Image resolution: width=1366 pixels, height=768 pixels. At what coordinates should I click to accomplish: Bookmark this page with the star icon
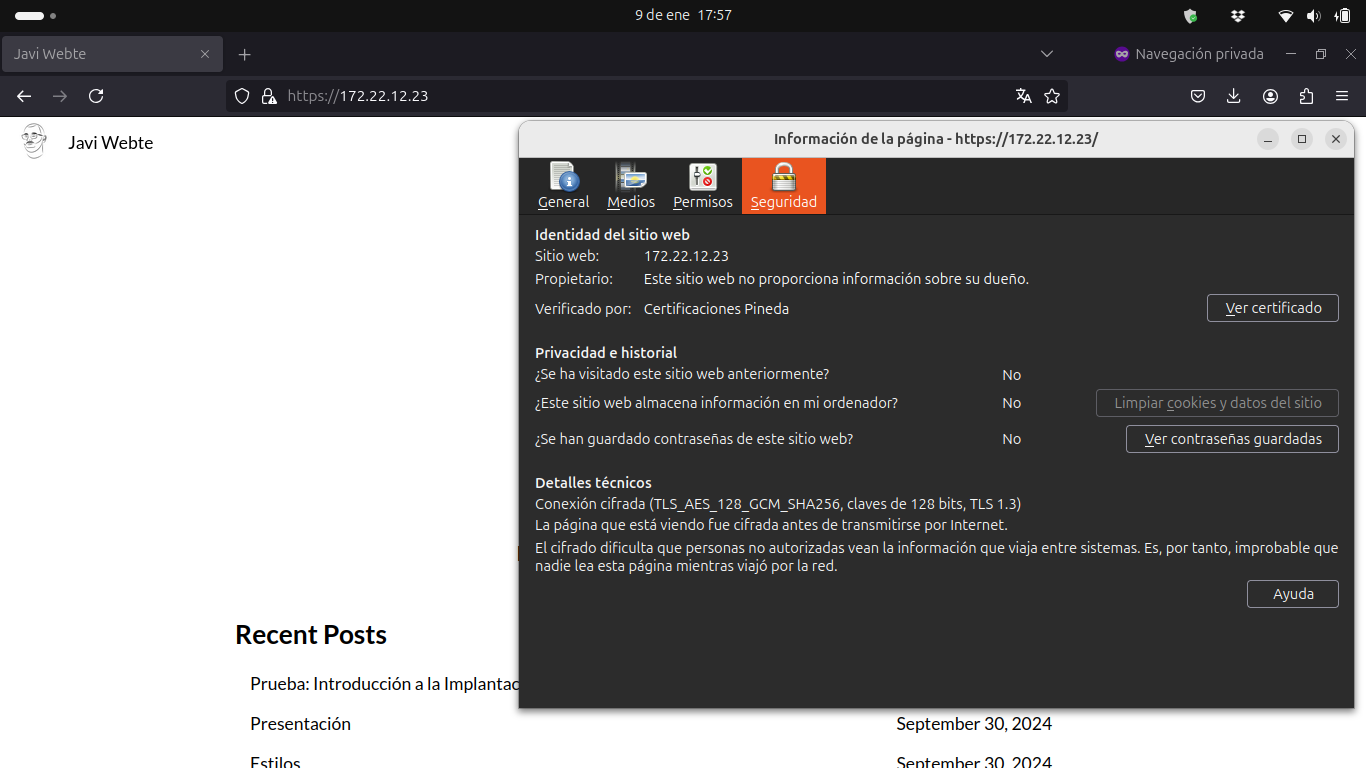coord(1052,96)
